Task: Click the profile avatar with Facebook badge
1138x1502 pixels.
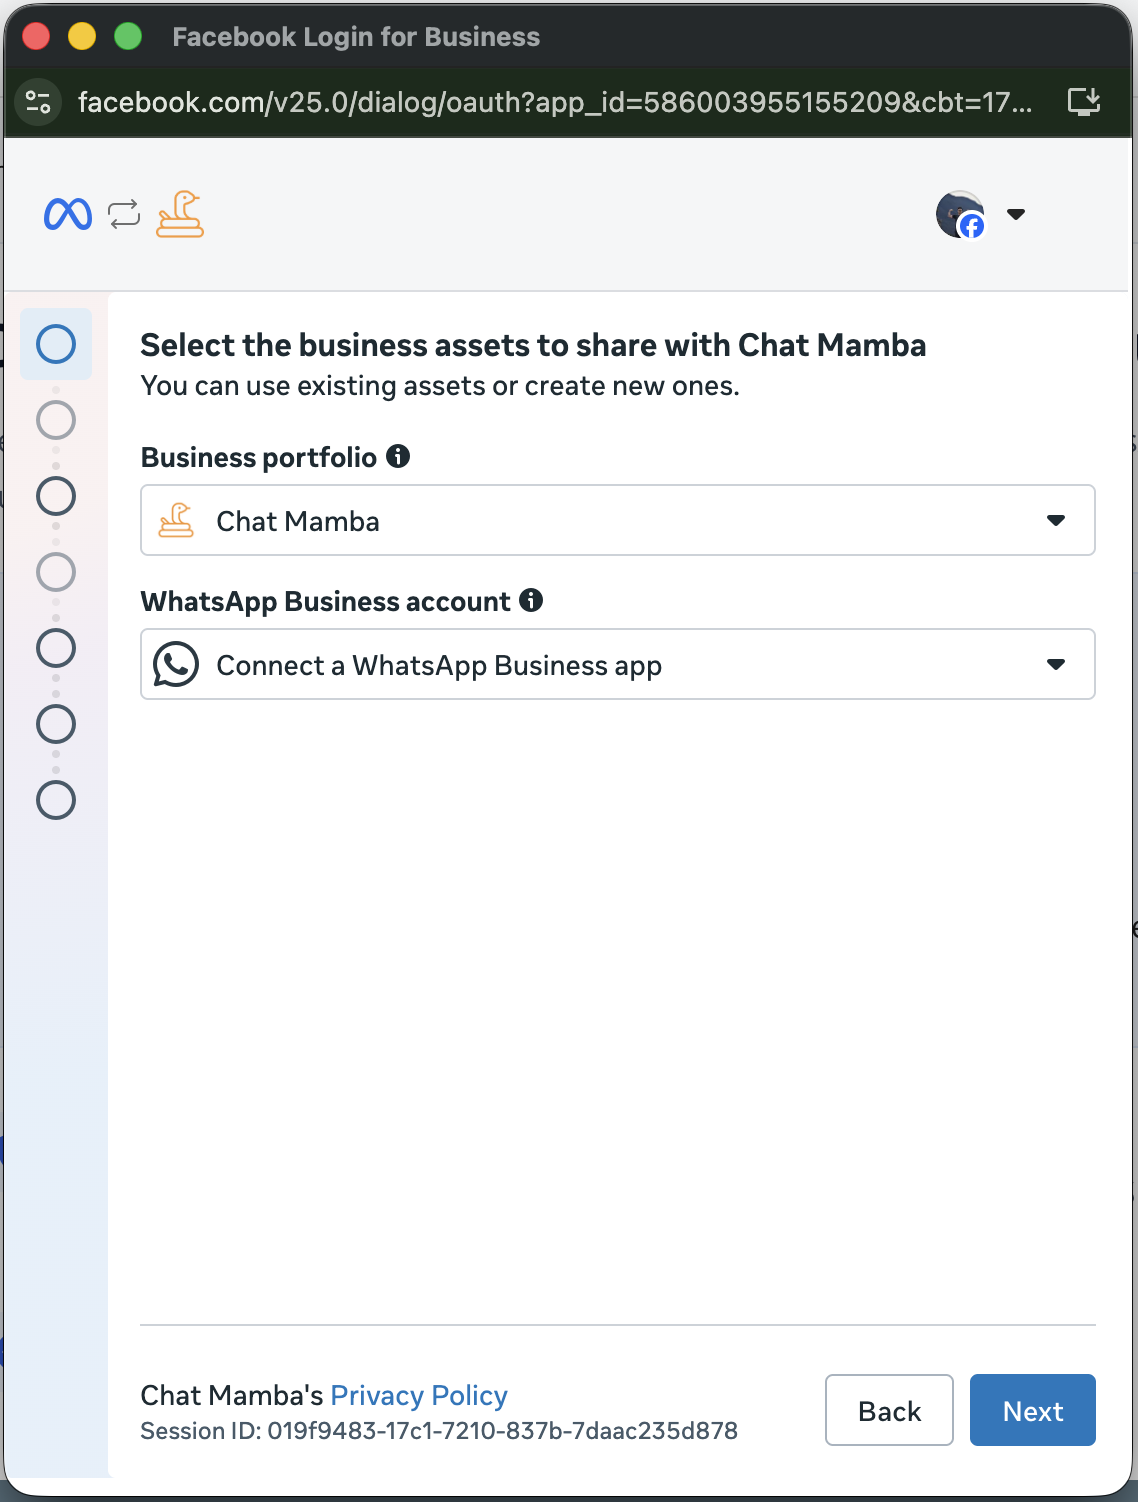Action: (x=960, y=214)
